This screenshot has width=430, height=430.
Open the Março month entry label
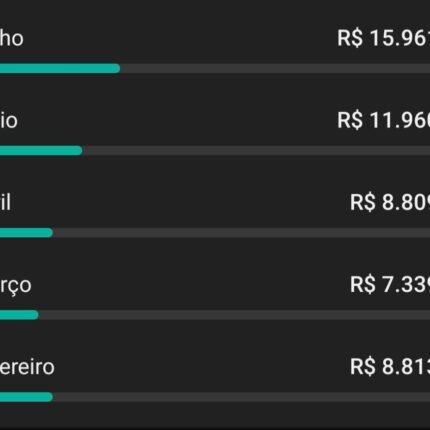point(16,285)
